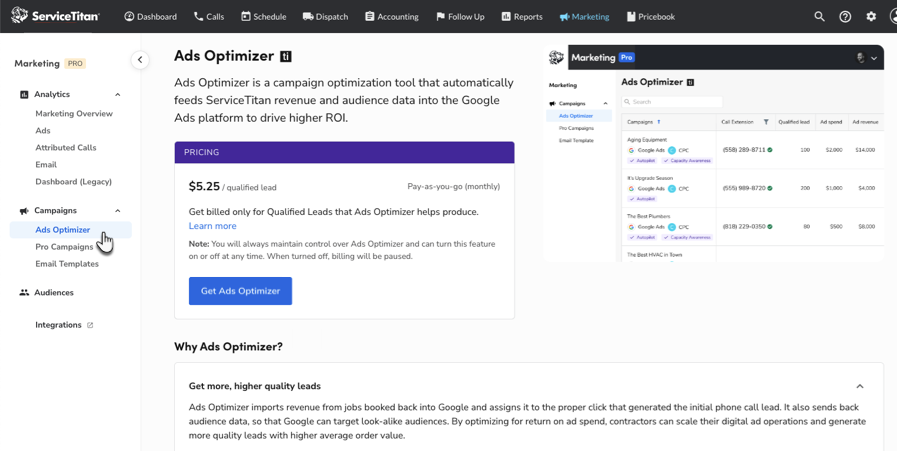The image size is (897, 451).
Task: Go to Schedule in top navigation
Action: click(x=264, y=17)
